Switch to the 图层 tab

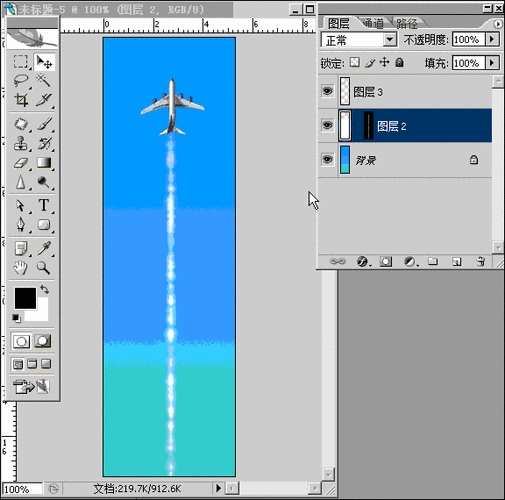point(338,24)
